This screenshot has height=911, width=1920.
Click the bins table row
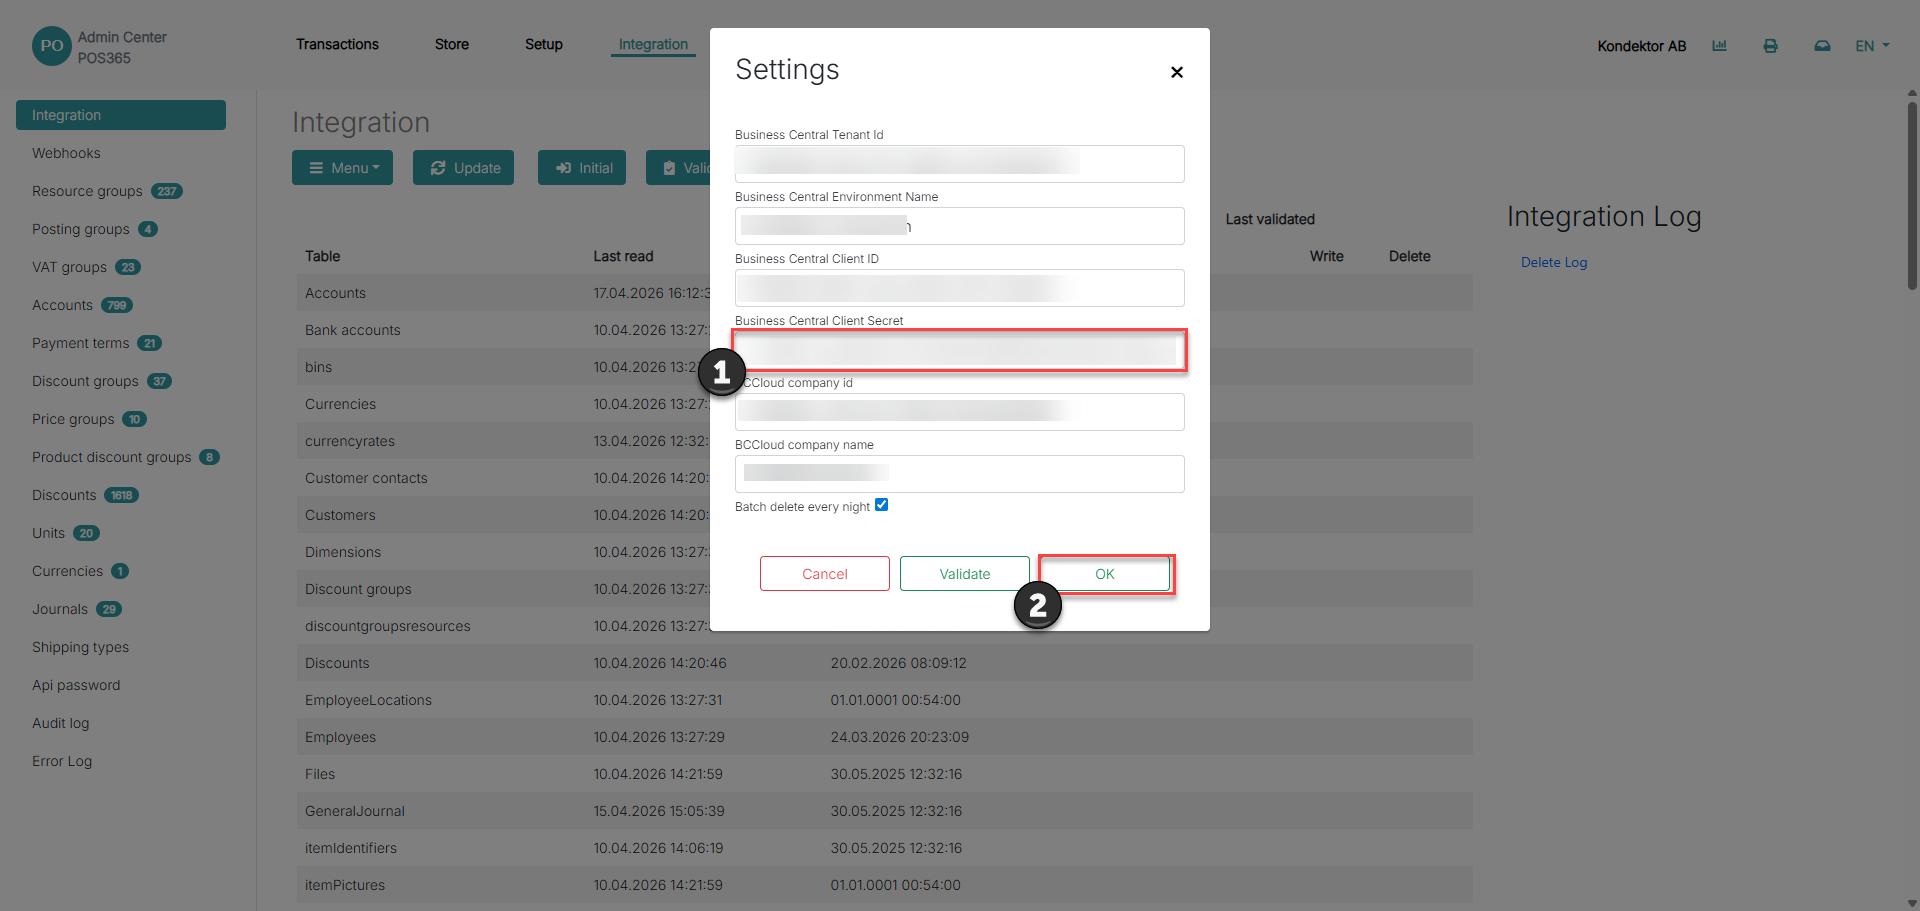(x=884, y=367)
